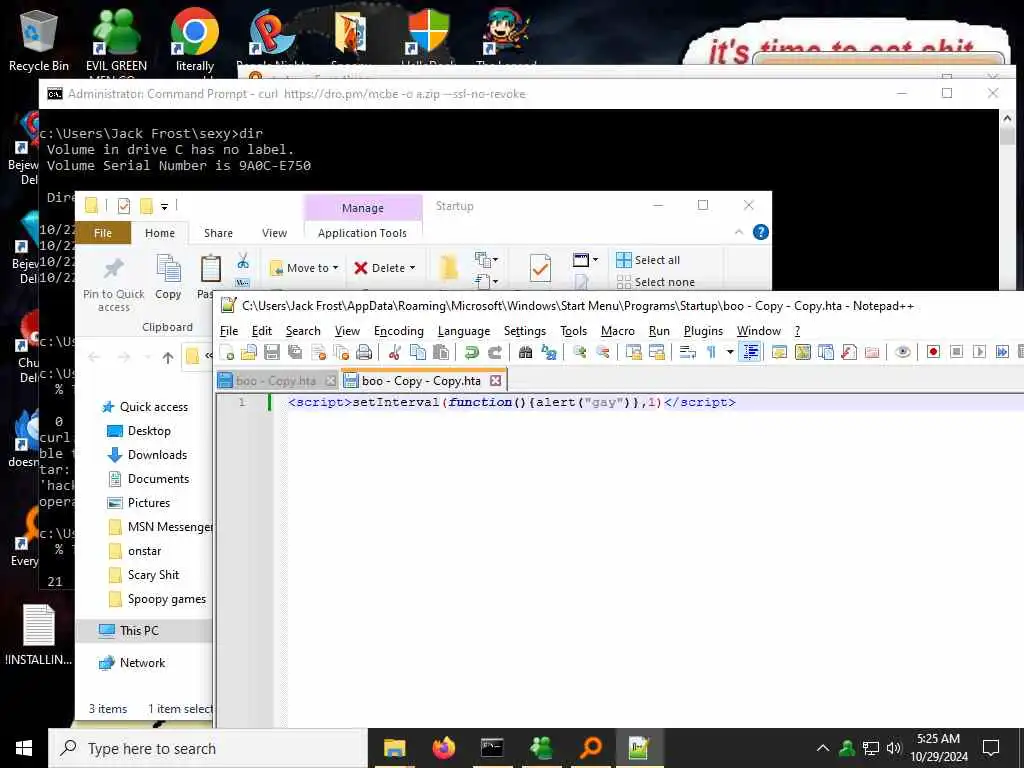Open Explorer Help with the question icon

pos(761,232)
